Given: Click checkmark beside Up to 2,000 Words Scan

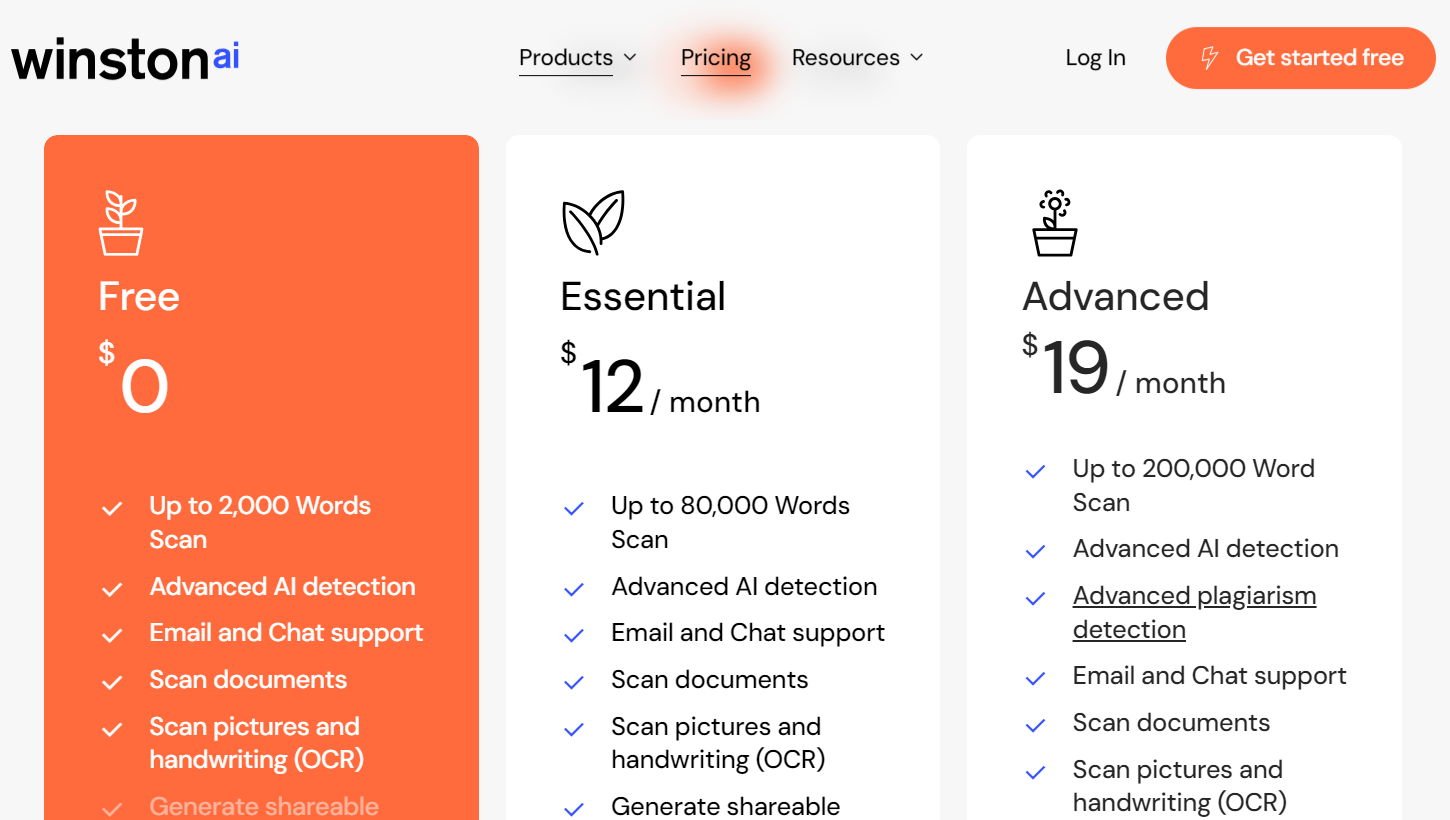Looking at the screenshot, I should click(112, 508).
